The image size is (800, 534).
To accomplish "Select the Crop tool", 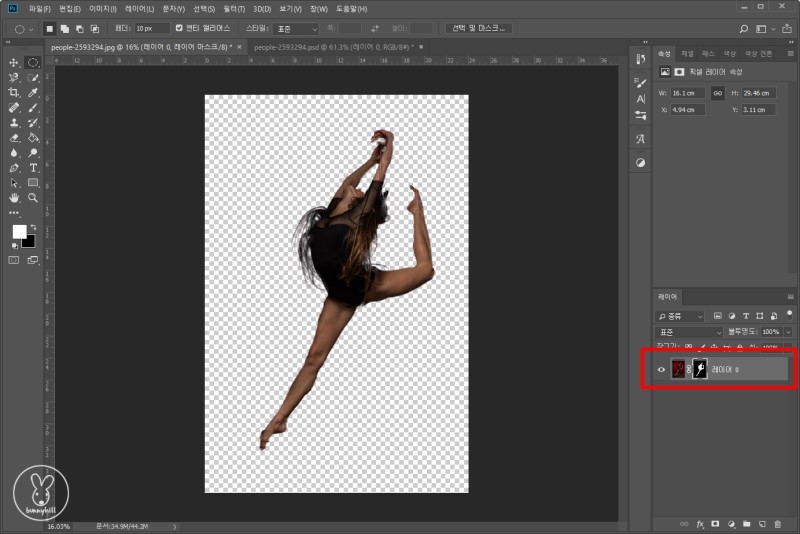I will point(14,91).
